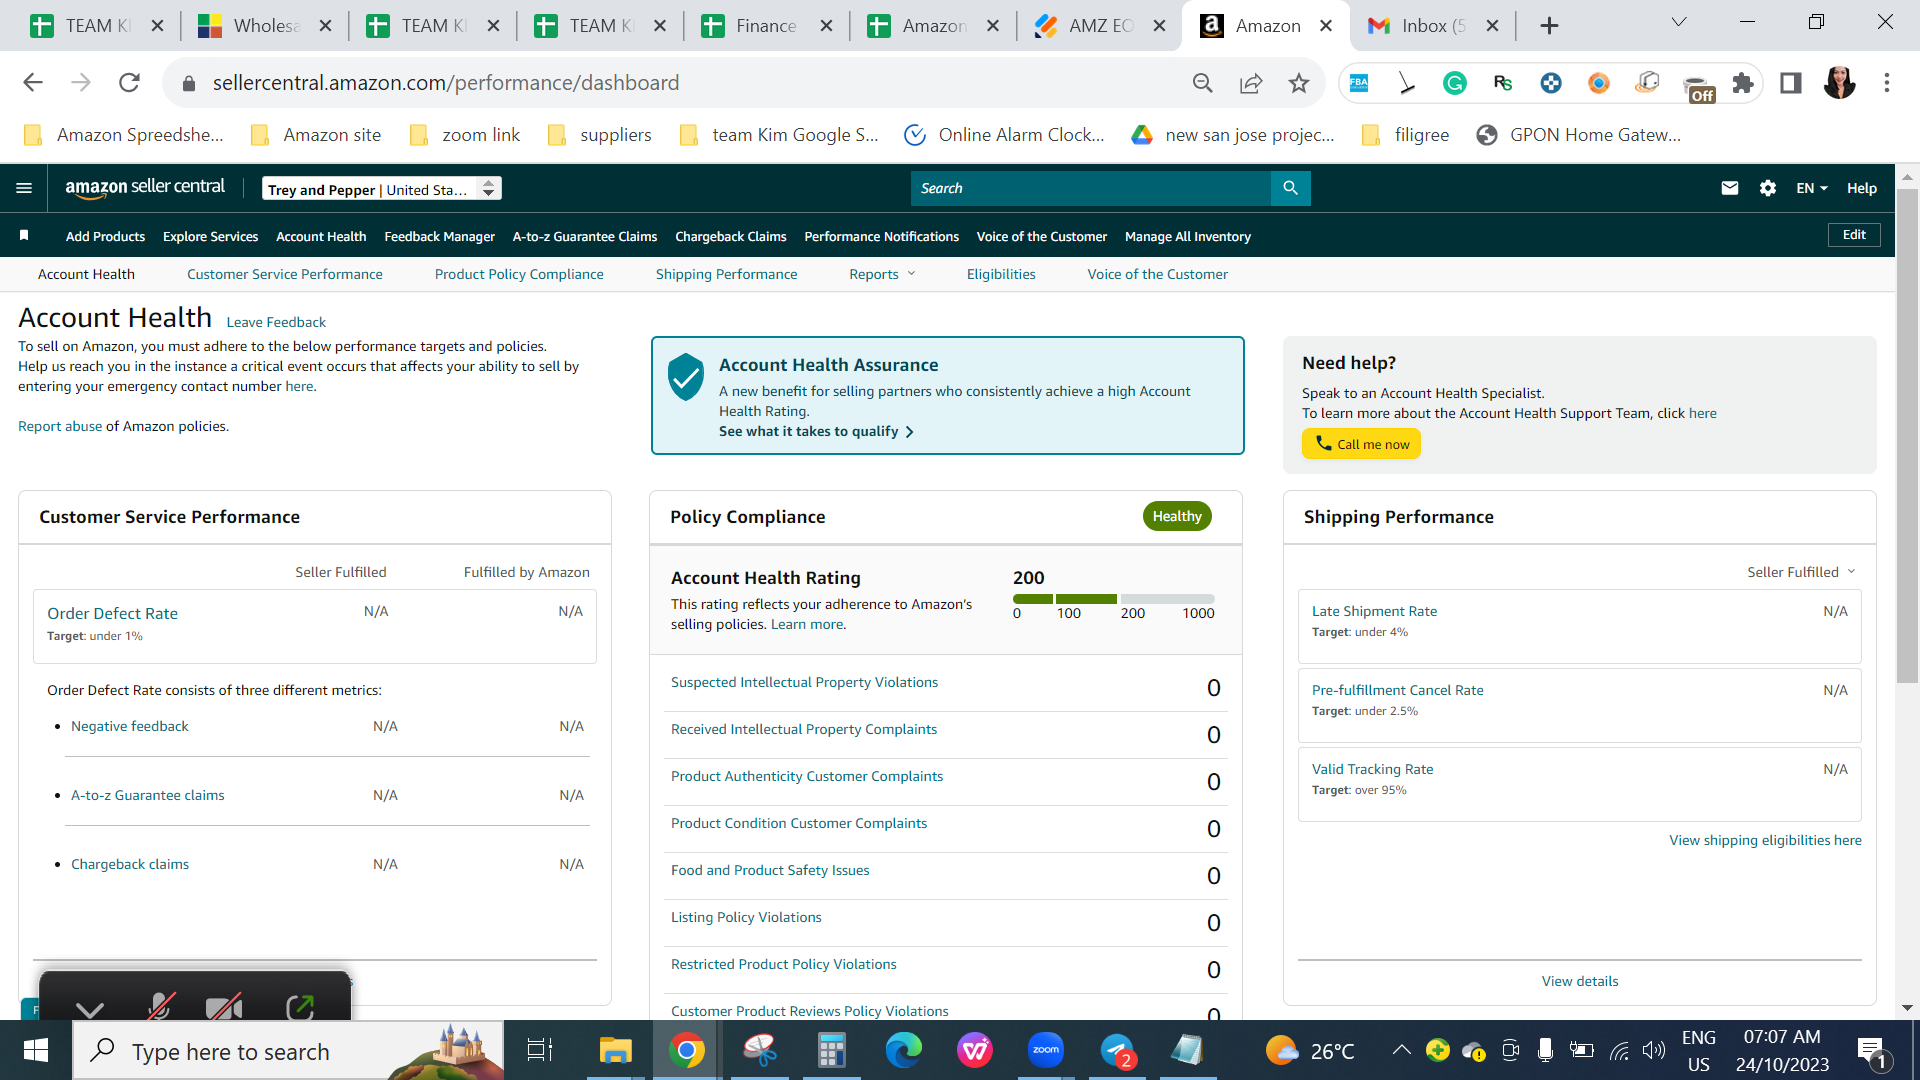Open Telegram from the taskbar
Image resolution: width=1920 pixels, height=1080 pixels.
click(1118, 1051)
